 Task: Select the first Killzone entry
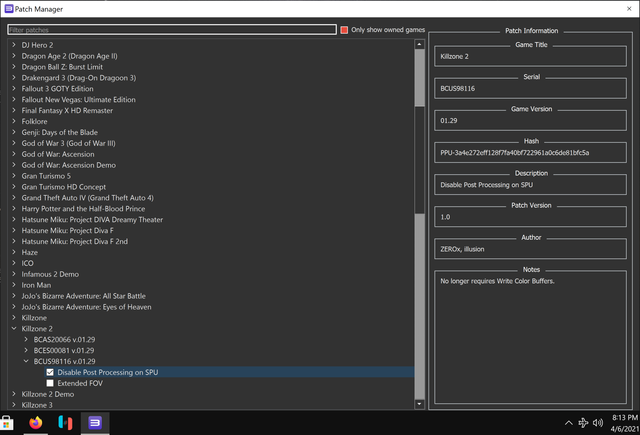pyautogui.click(x=34, y=318)
